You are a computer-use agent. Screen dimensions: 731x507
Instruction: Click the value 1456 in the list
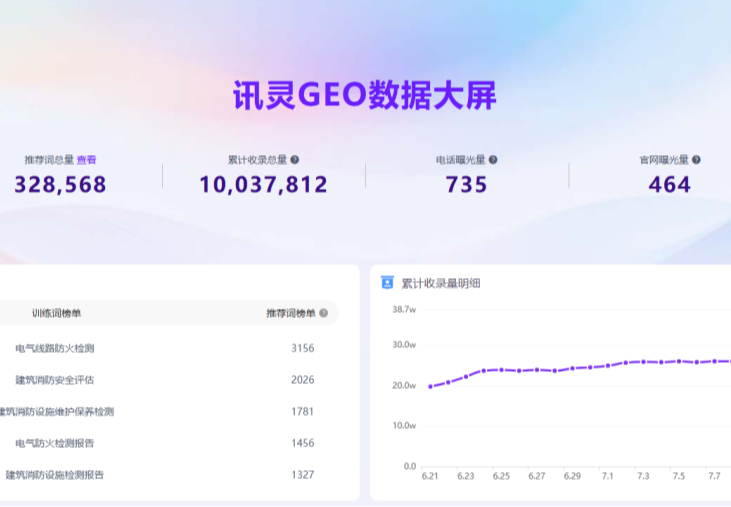tap(303, 443)
